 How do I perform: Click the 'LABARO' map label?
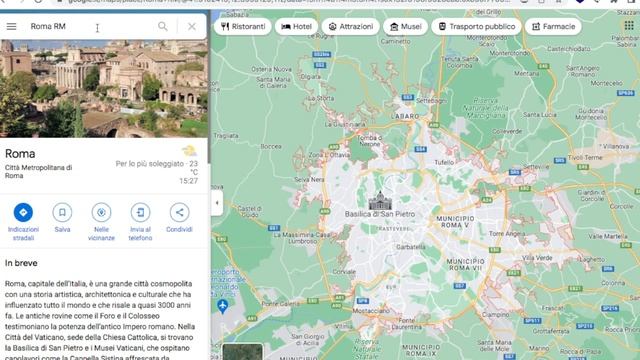(405, 116)
